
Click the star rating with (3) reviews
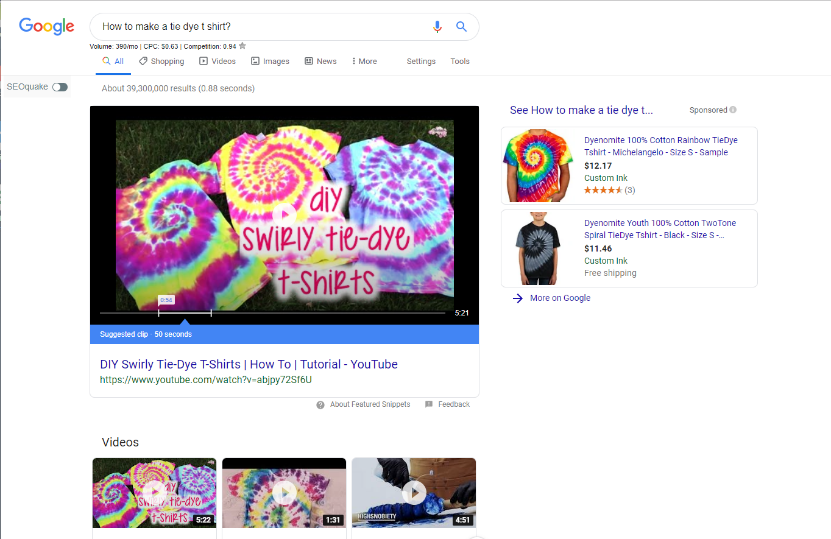click(x=609, y=190)
